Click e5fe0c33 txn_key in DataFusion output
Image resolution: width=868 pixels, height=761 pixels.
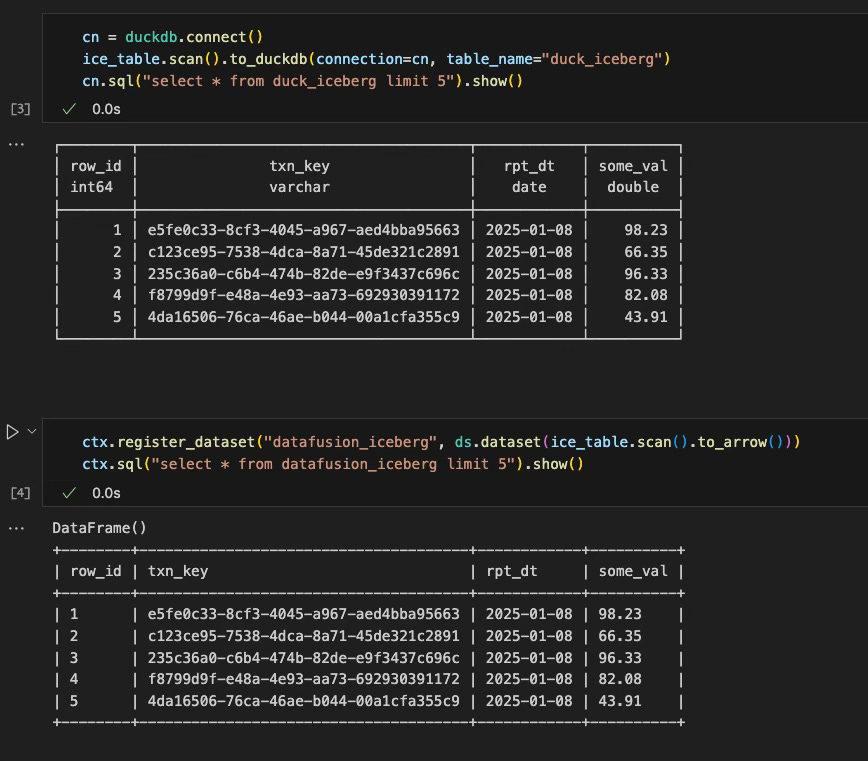pyautogui.click(x=303, y=614)
